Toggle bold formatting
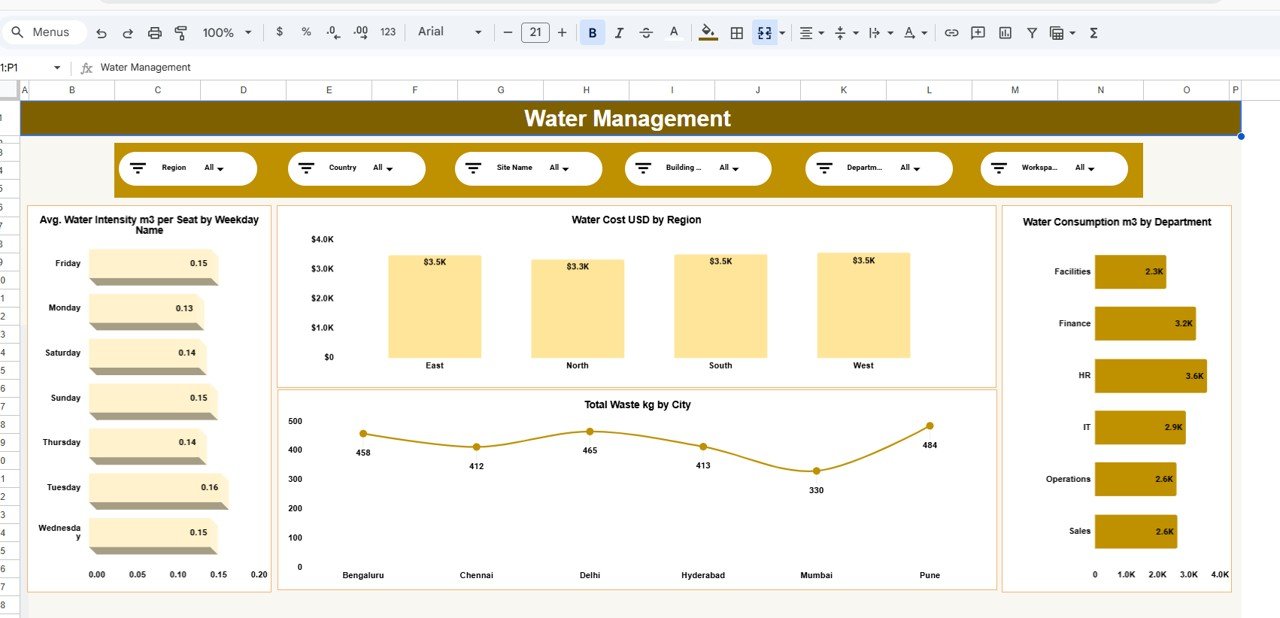Screen dimensions: 1280x618 (x=592, y=32)
